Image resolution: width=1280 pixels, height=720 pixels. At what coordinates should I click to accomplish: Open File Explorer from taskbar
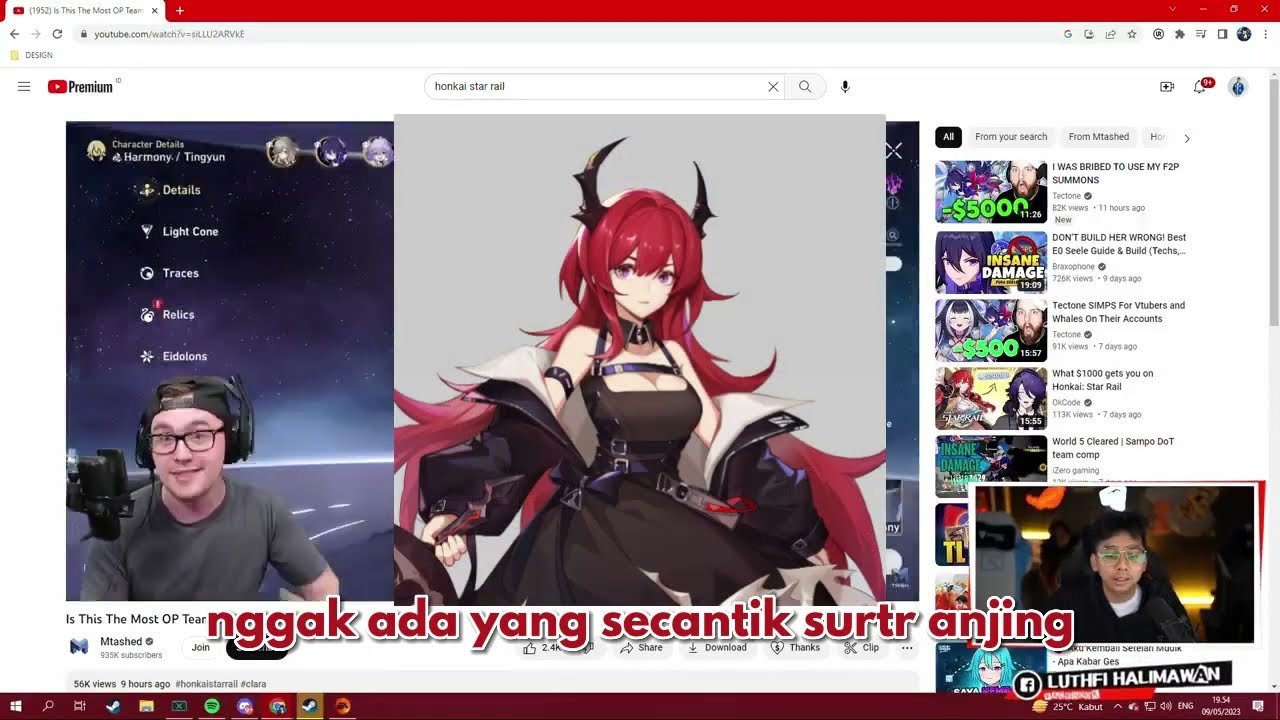(146, 706)
